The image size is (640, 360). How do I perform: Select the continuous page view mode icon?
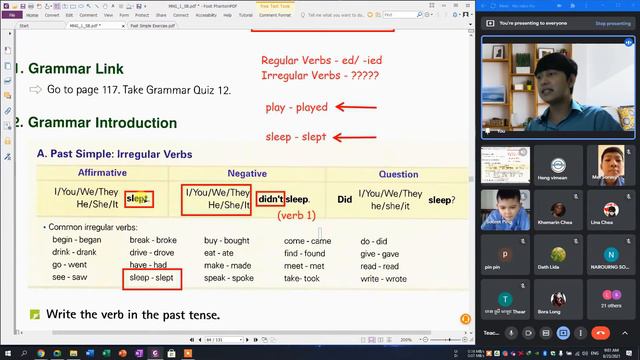(x=372, y=340)
